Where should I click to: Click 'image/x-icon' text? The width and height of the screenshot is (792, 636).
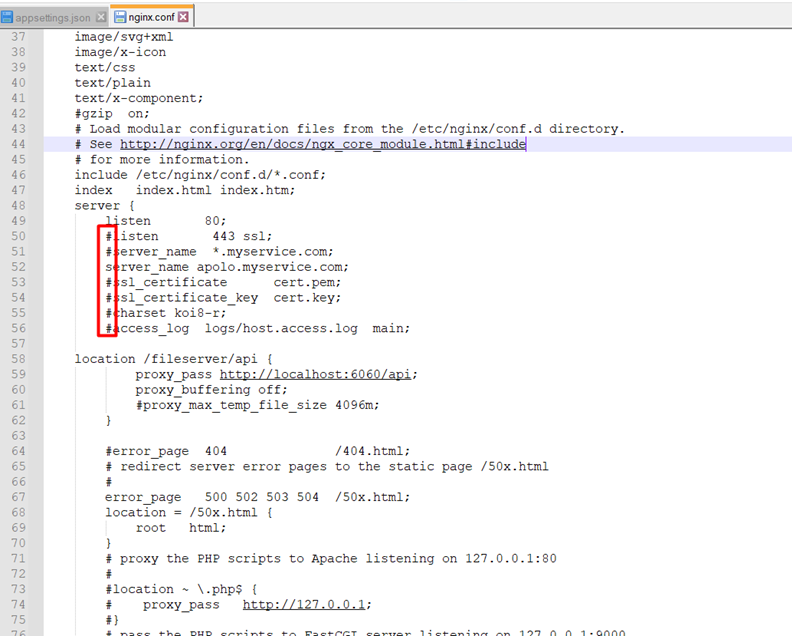pos(120,52)
